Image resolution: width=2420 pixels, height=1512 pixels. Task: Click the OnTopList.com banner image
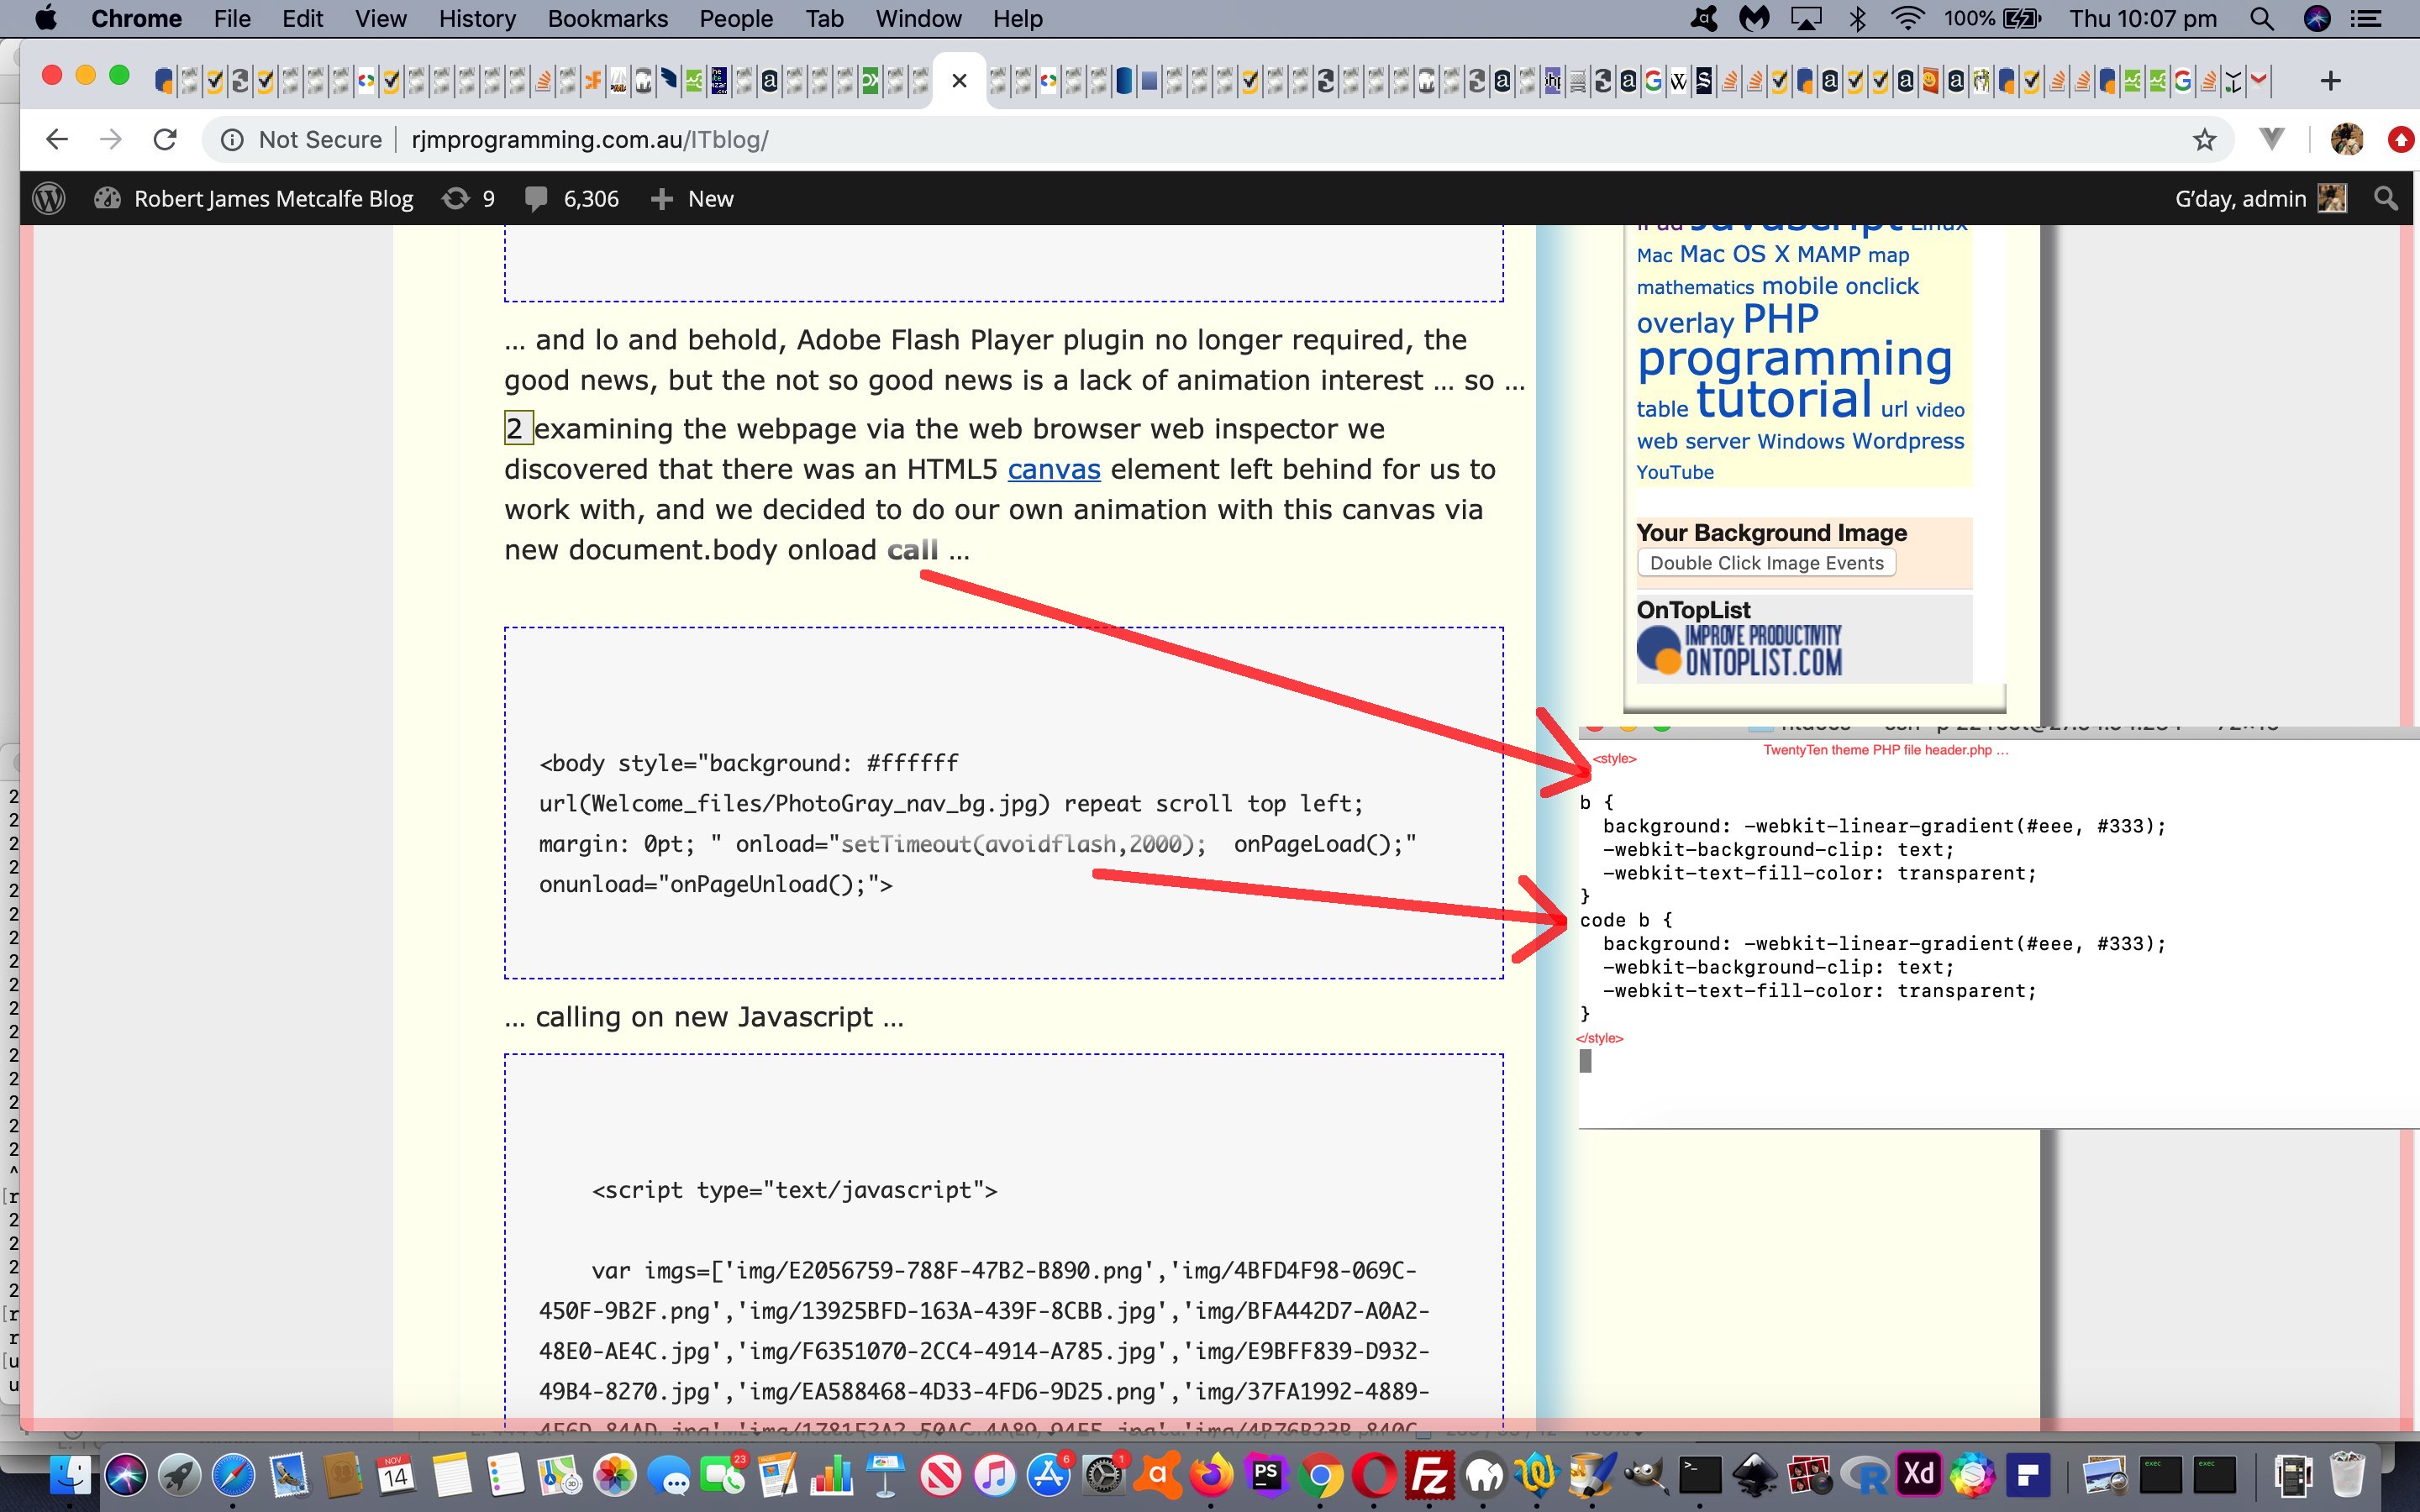[x=1739, y=650]
